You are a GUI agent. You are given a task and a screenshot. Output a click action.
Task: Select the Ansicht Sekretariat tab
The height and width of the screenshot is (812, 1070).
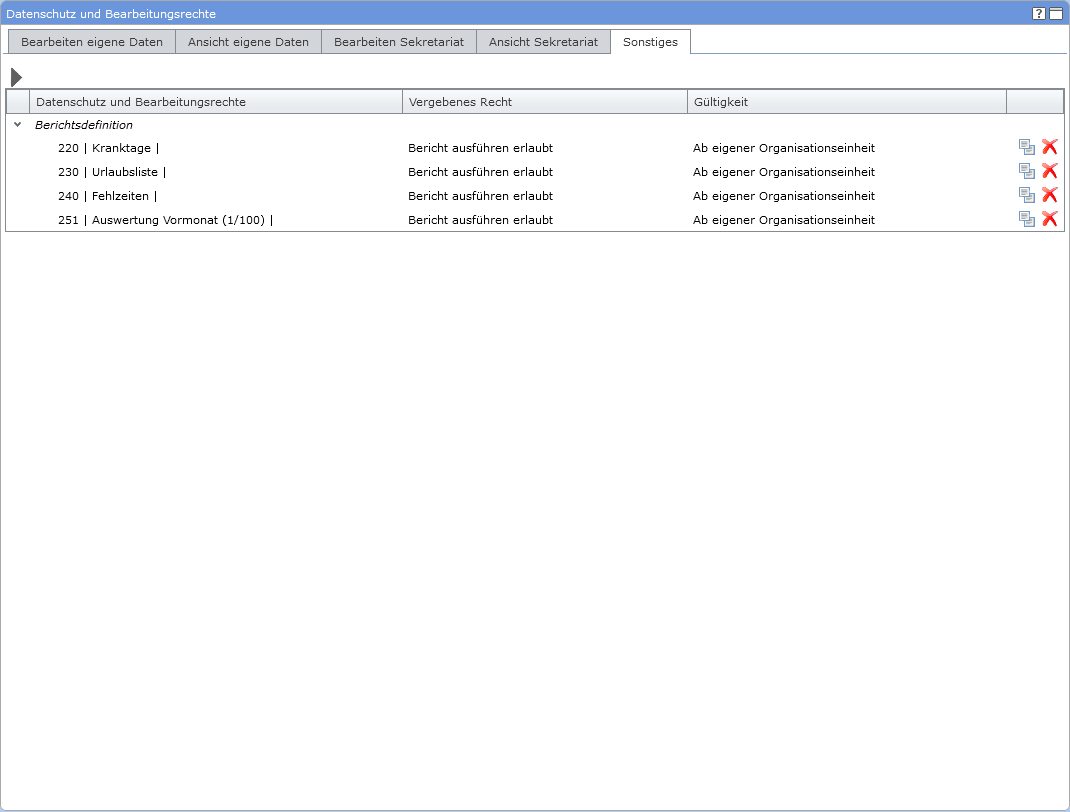pos(543,42)
